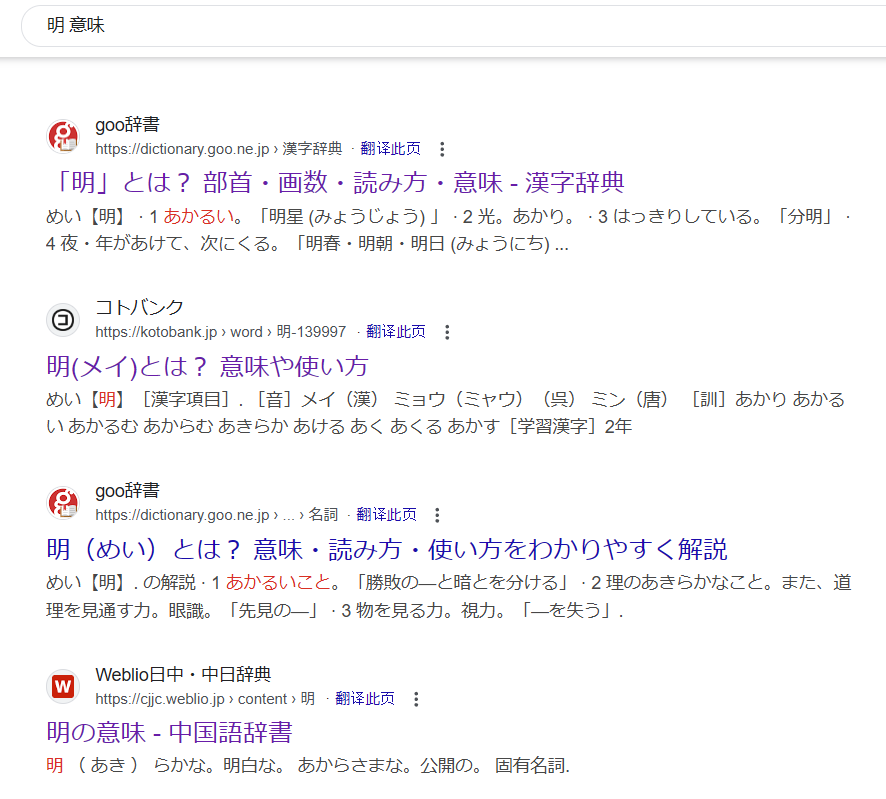The width and height of the screenshot is (886, 799).
Task: Open three-dot menu for the Weblio result
Action: click(416, 699)
